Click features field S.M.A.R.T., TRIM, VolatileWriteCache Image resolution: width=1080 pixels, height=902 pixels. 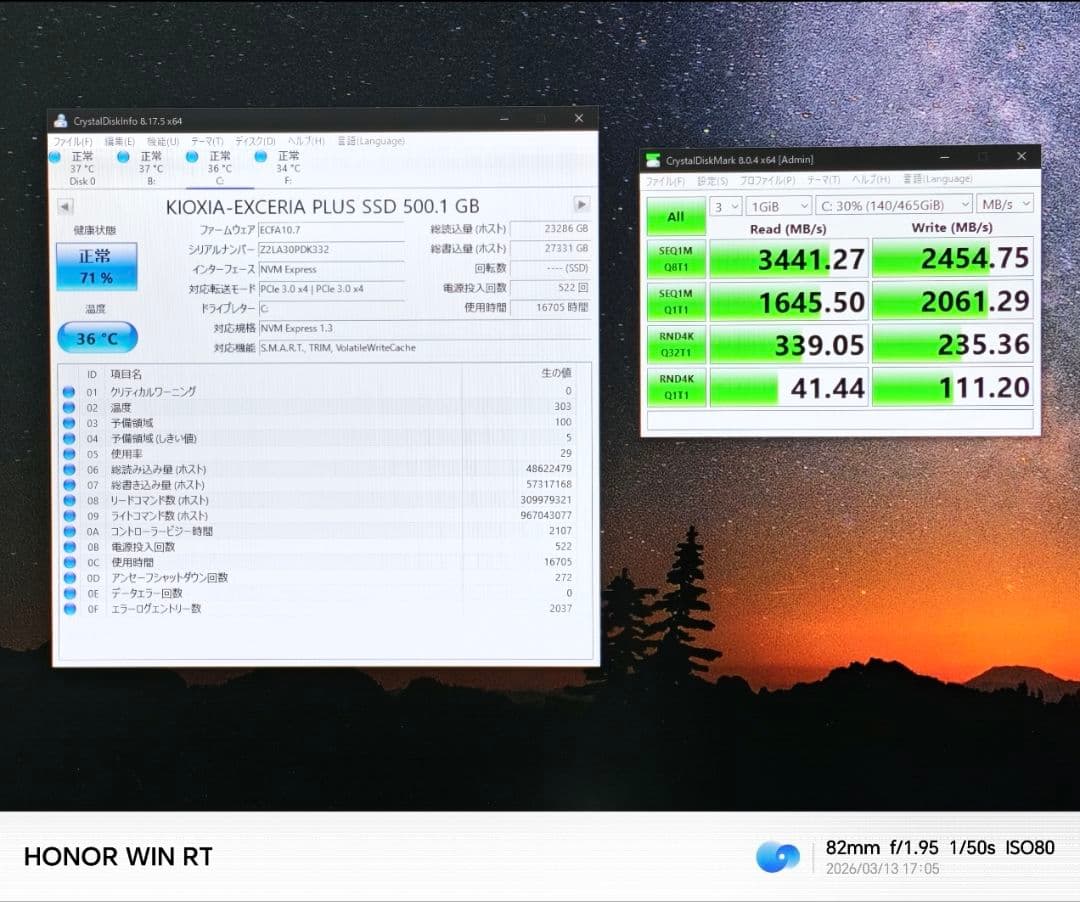[x=424, y=348]
